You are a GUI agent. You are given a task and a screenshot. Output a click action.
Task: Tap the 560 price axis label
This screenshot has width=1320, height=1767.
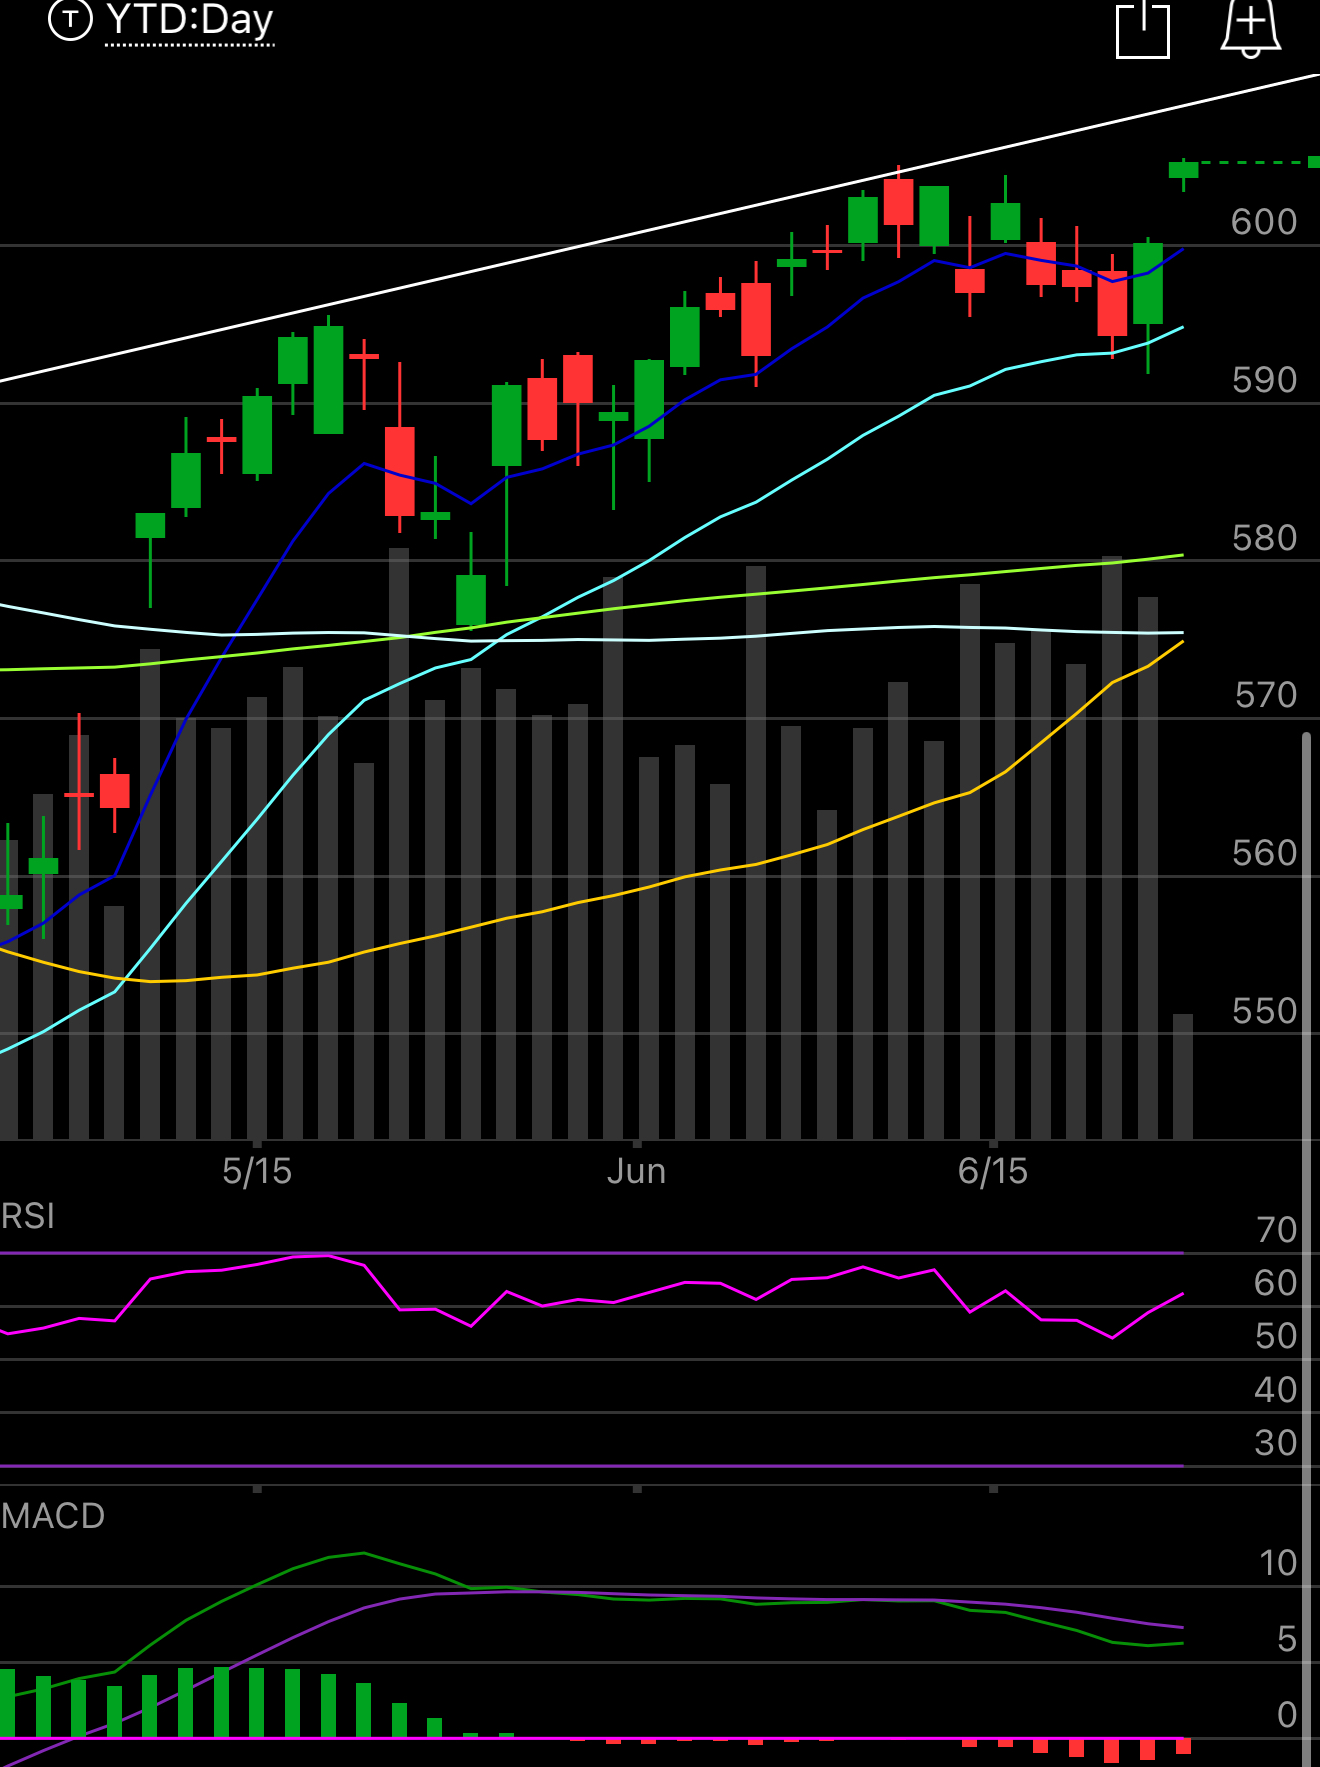pos(1264,853)
